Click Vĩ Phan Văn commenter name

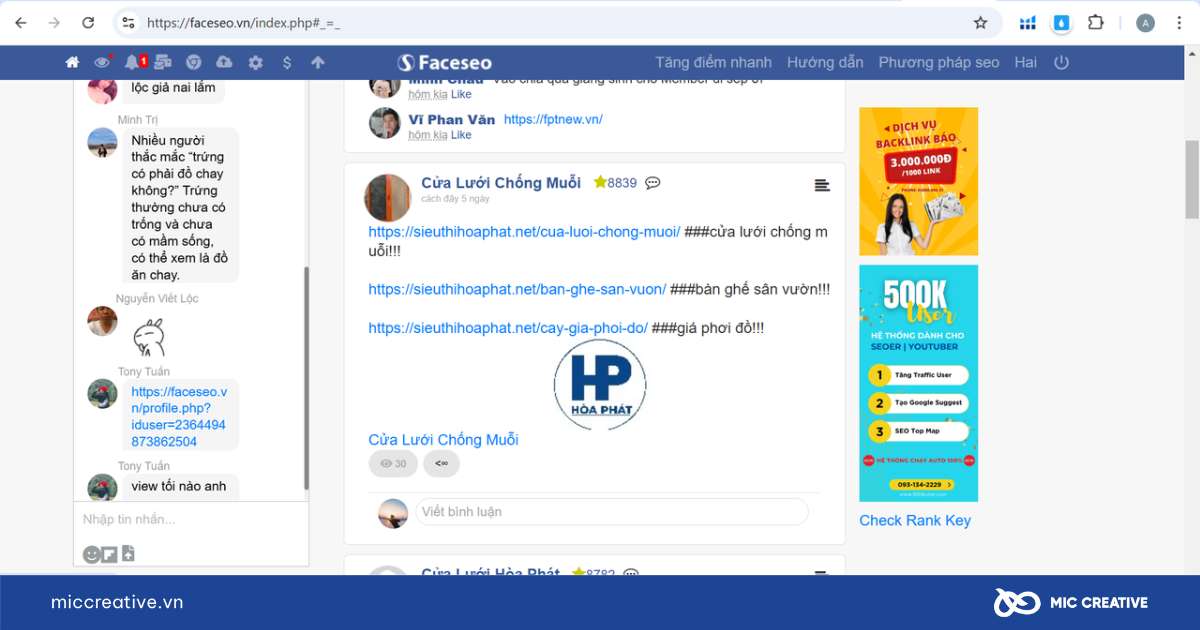[x=452, y=119]
